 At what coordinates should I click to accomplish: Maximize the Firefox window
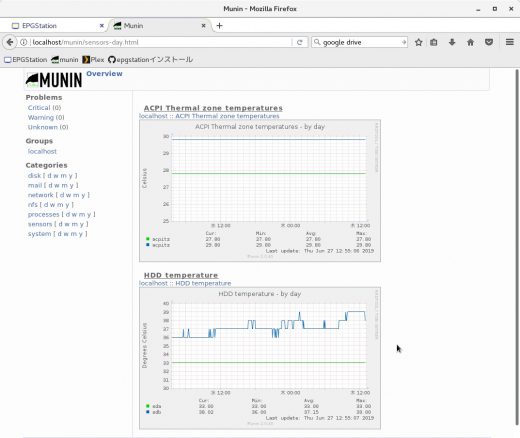click(x=495, y=9)
